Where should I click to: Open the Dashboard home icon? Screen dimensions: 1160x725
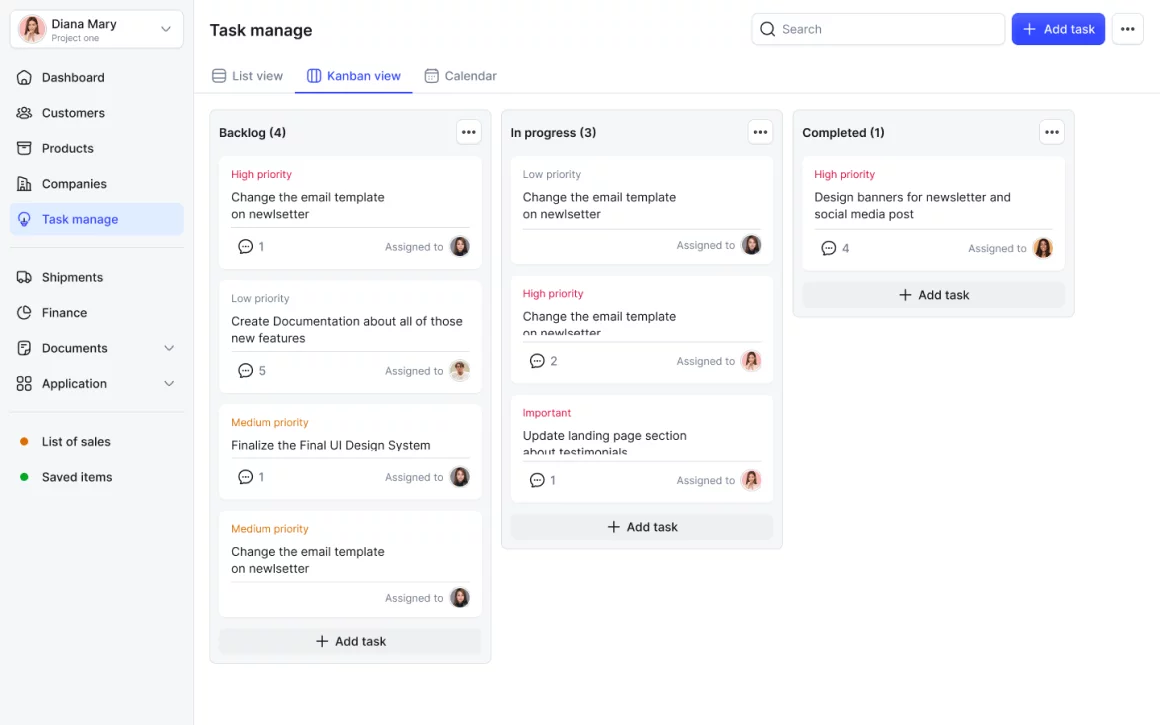[24, 77]
